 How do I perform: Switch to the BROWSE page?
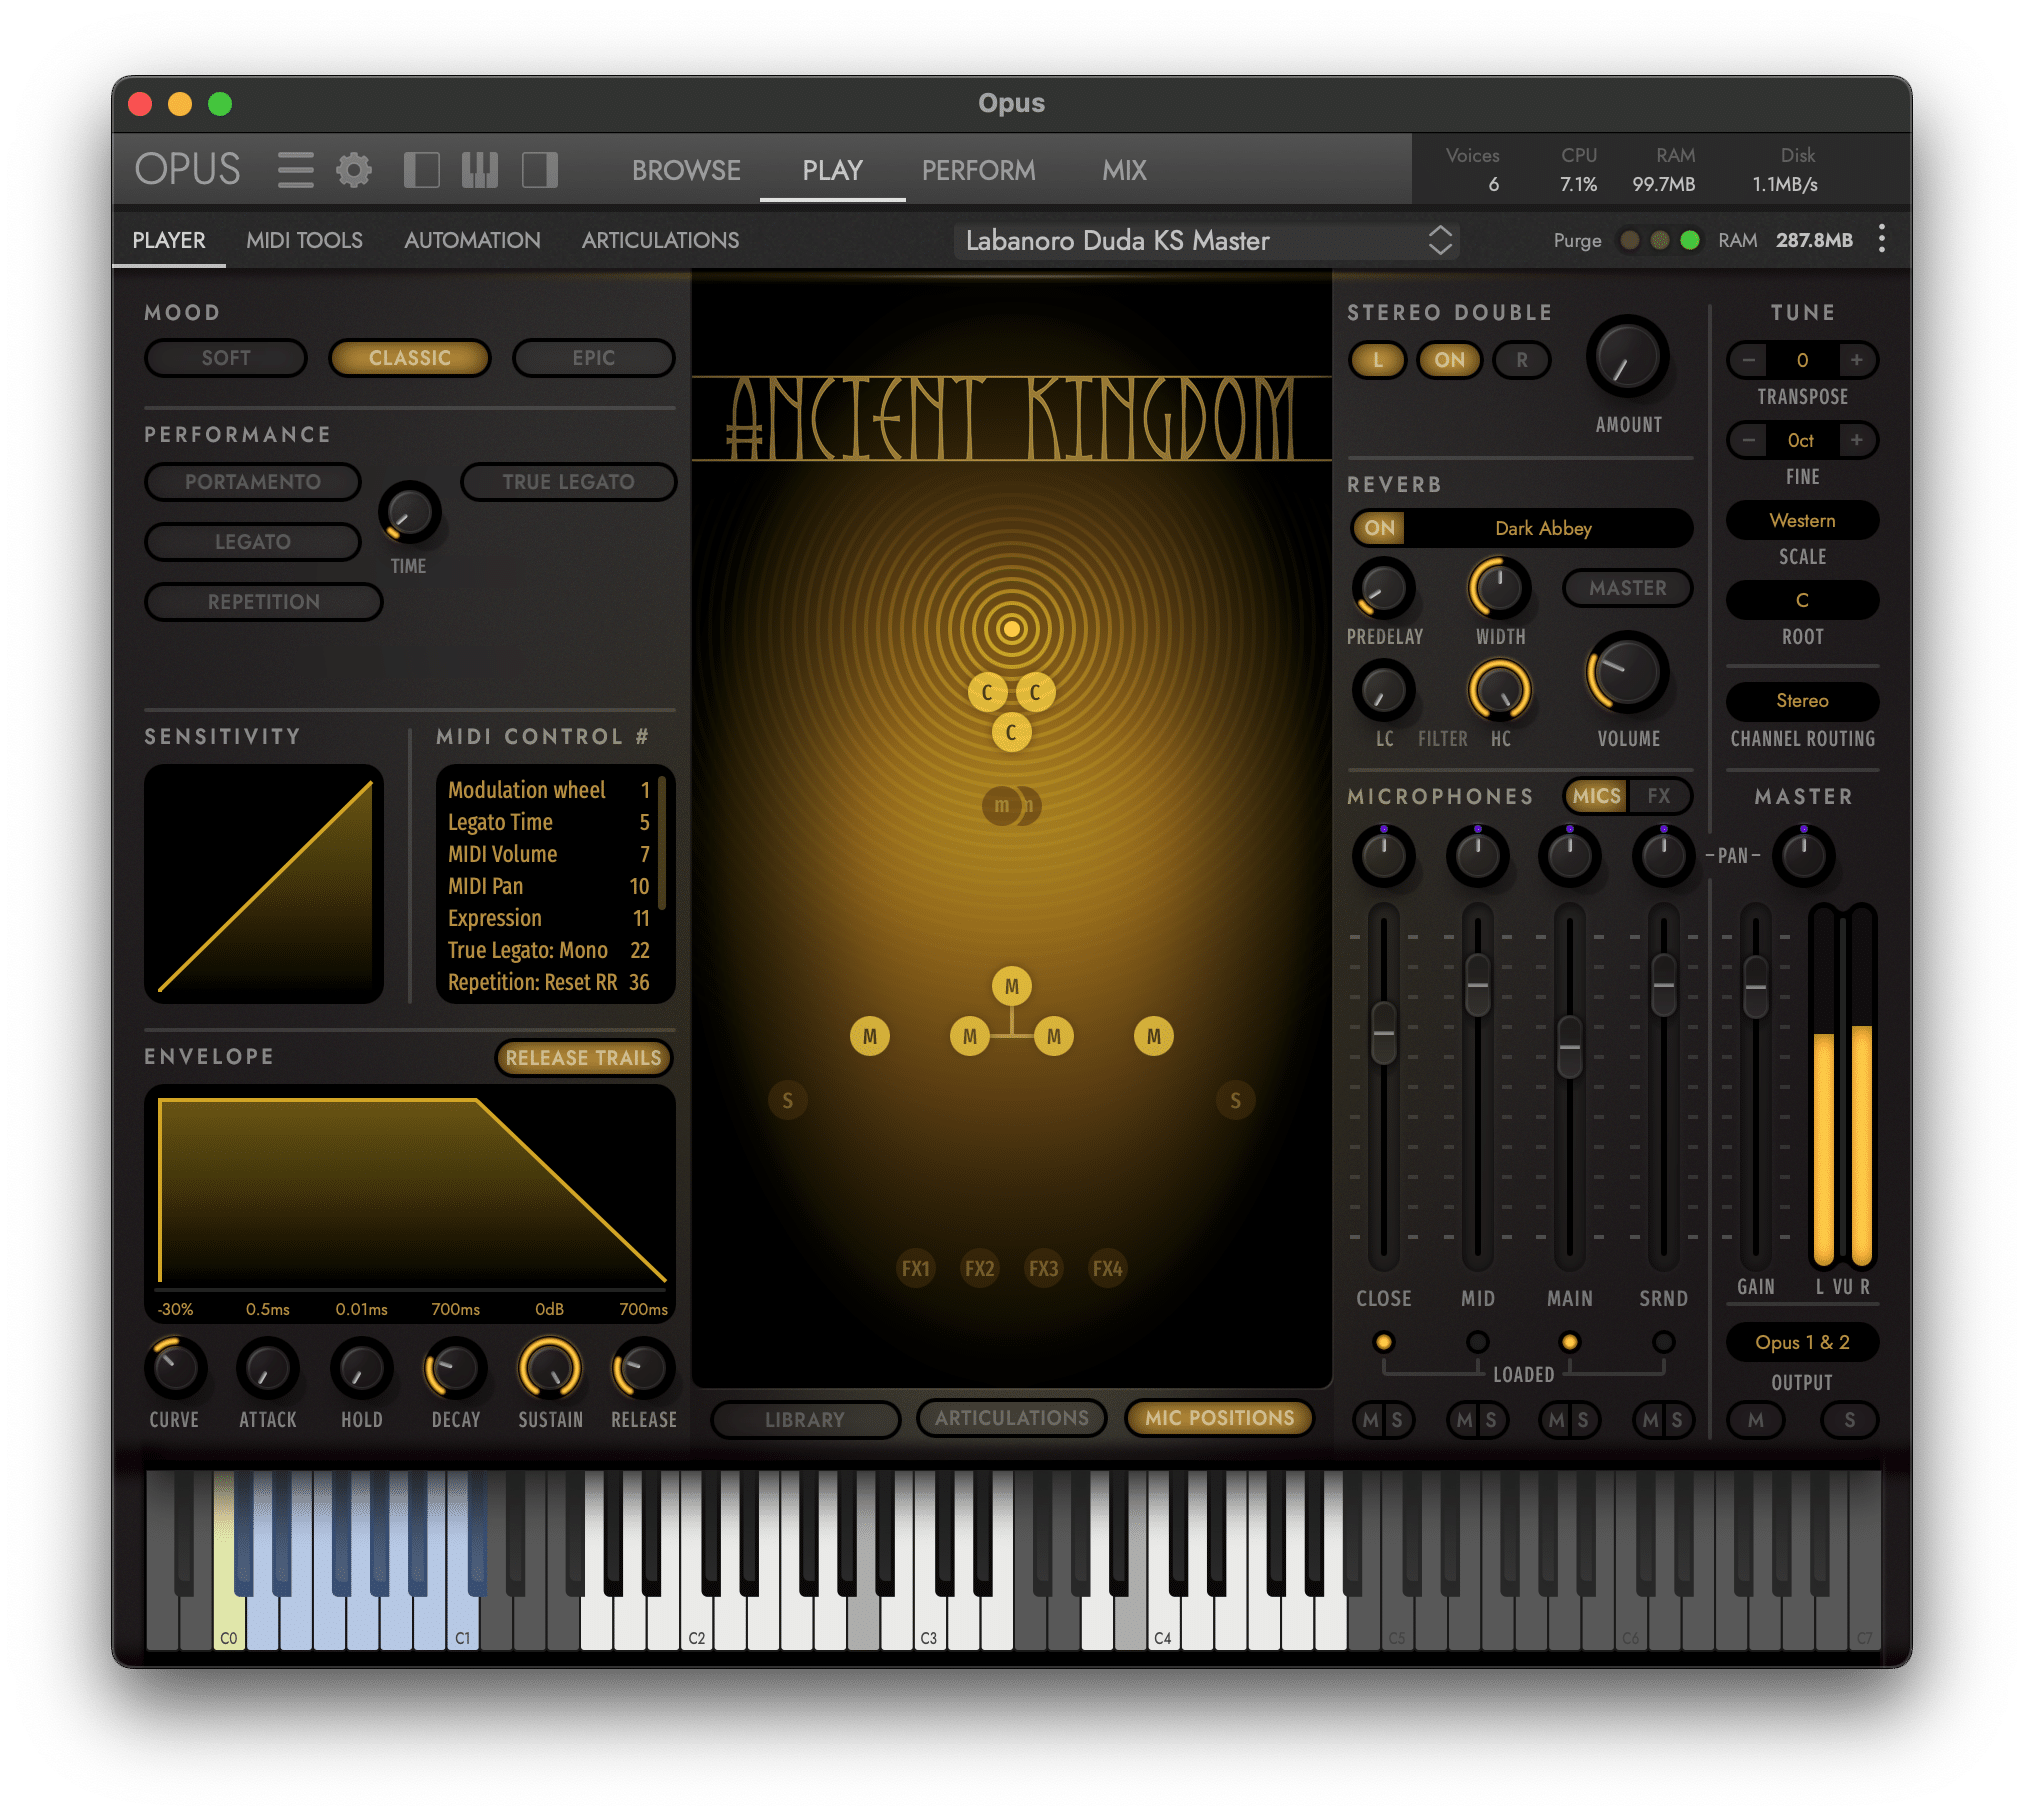pyautogui.click(x=686, y=170)
